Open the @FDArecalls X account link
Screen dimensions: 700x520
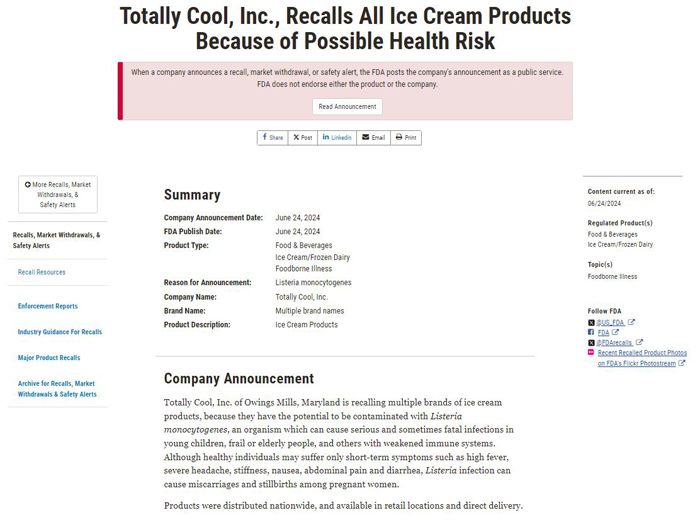pyautogui.click(x=614, y=343)
